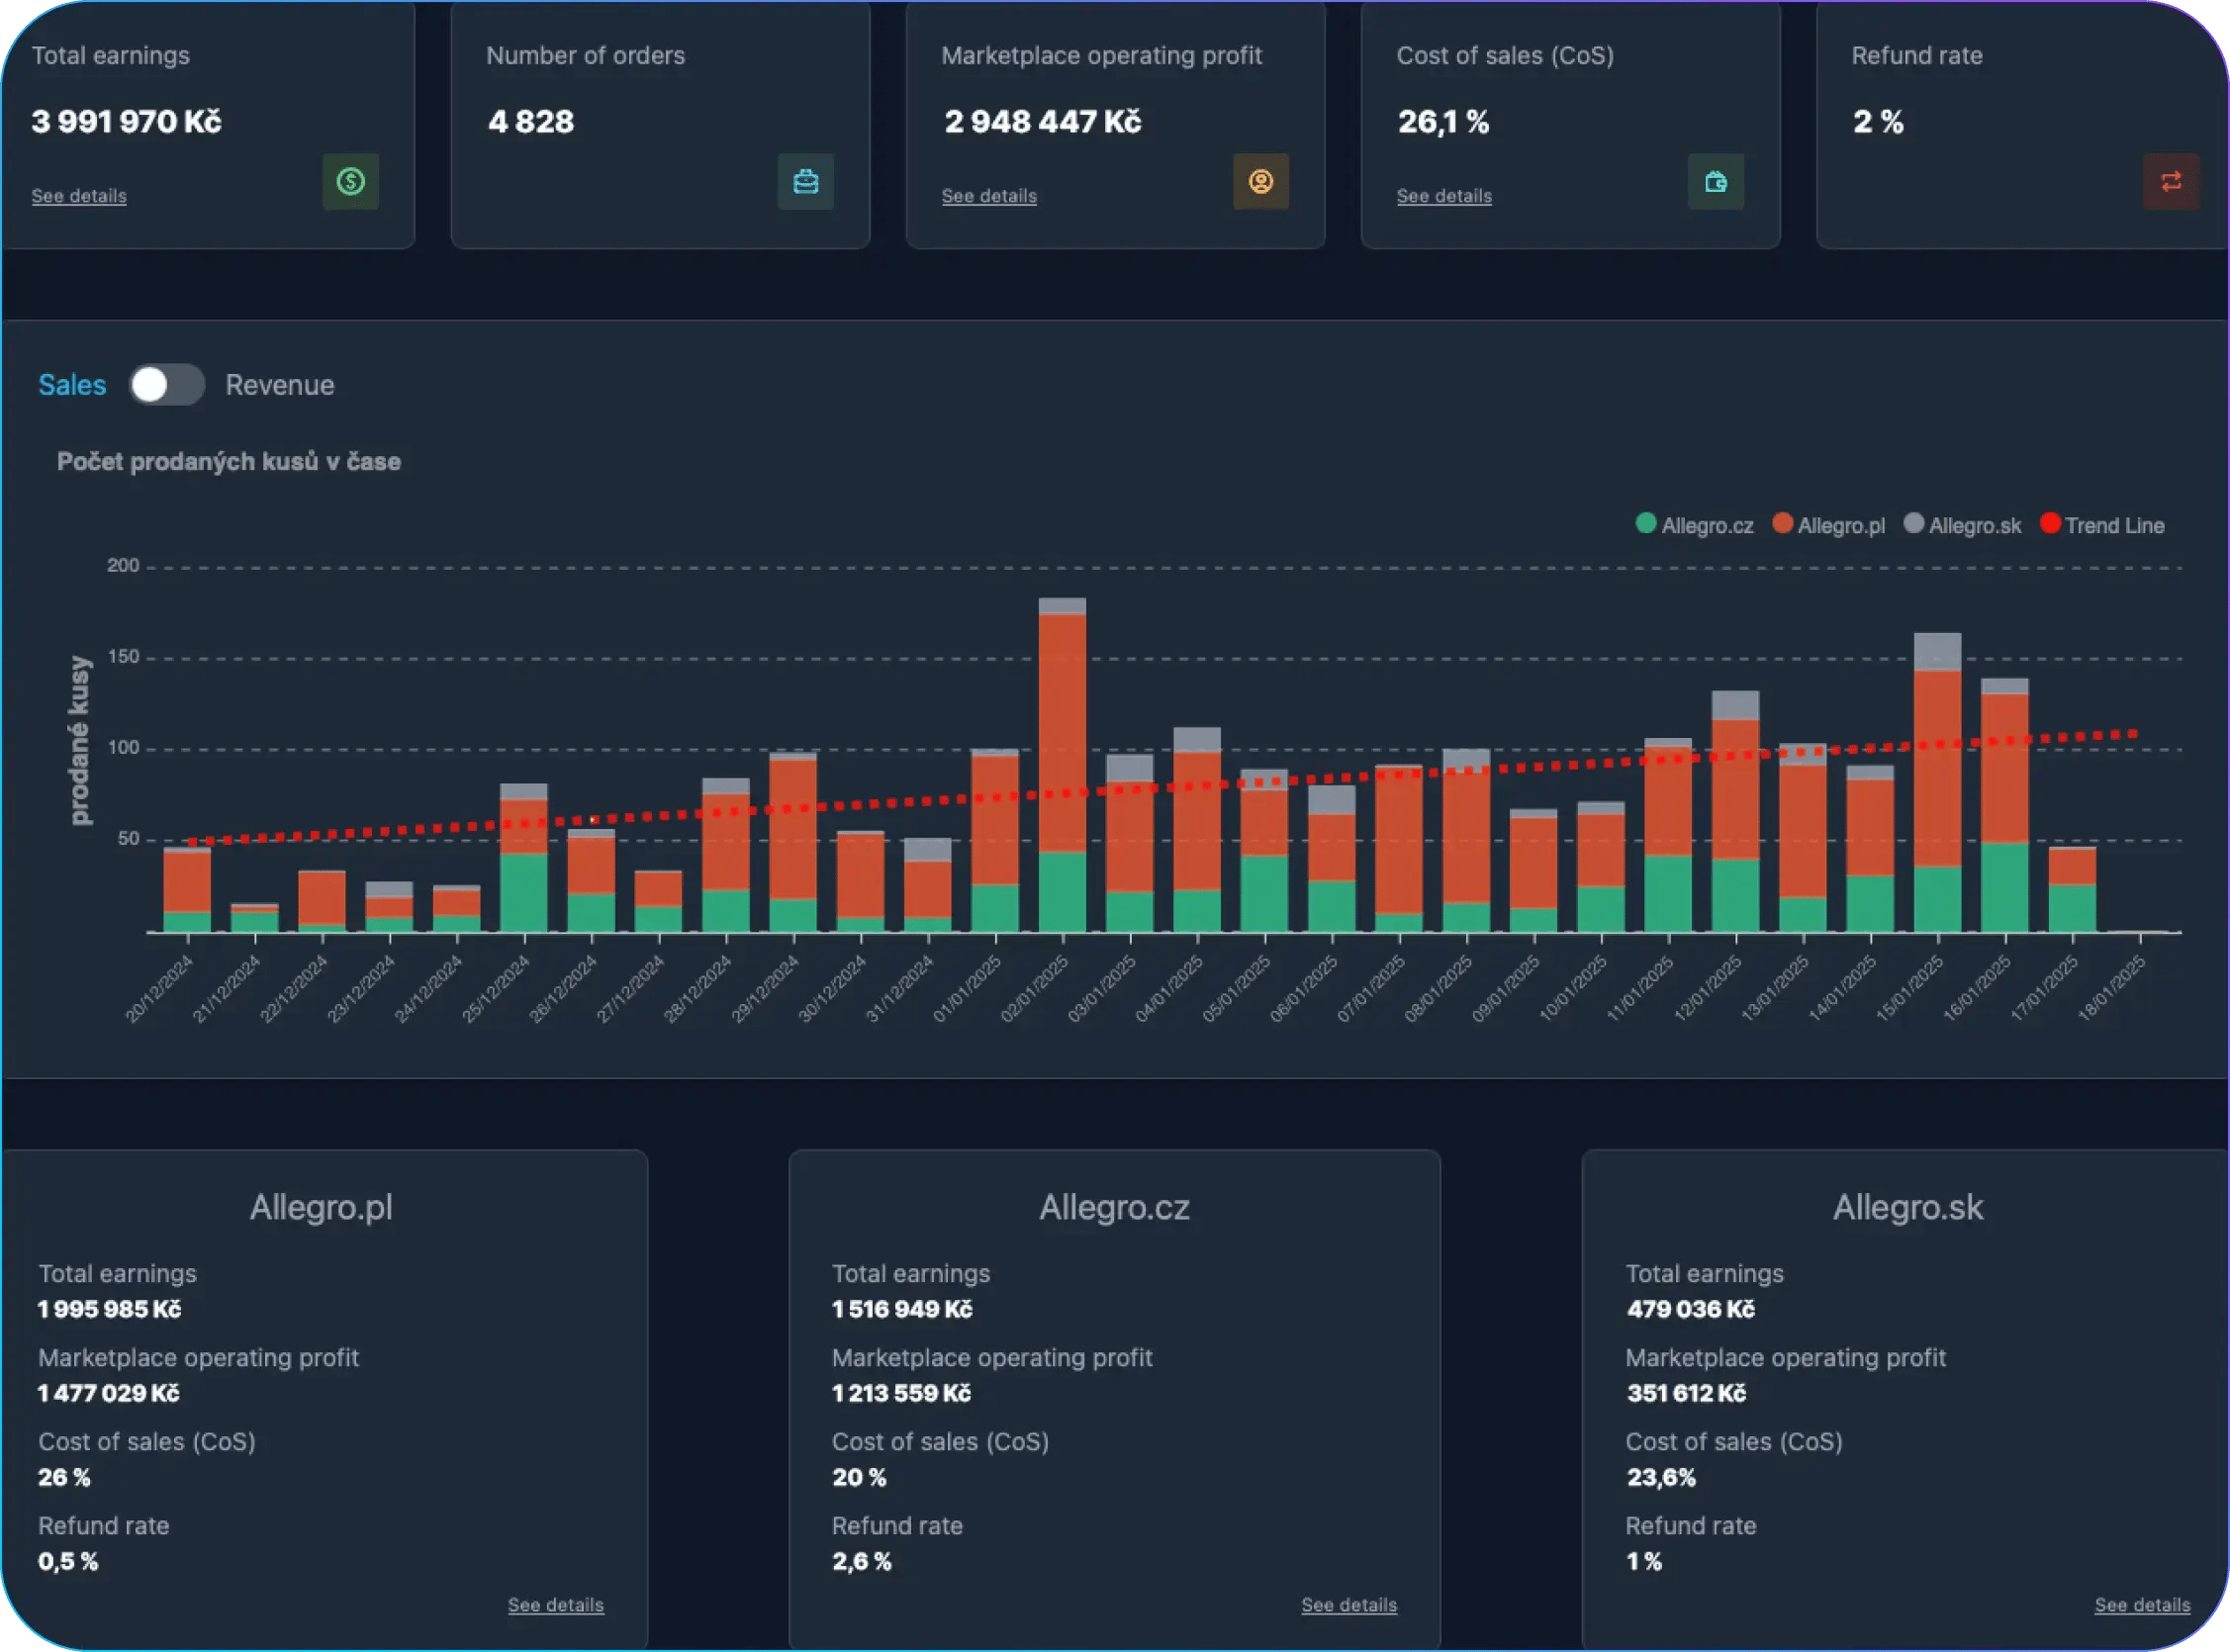Toggle Trend Line in chart legend
This screenshot has height=1652, width=2230.
point(2102,525)
